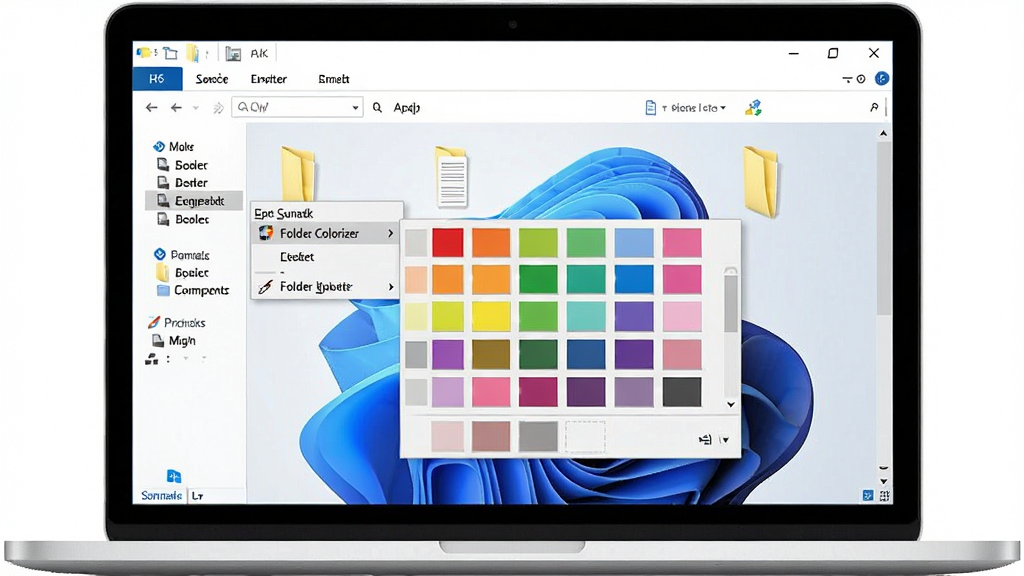
Task: Switch to the Sorcce ribbon tab
Action: [x=212, y=79]
